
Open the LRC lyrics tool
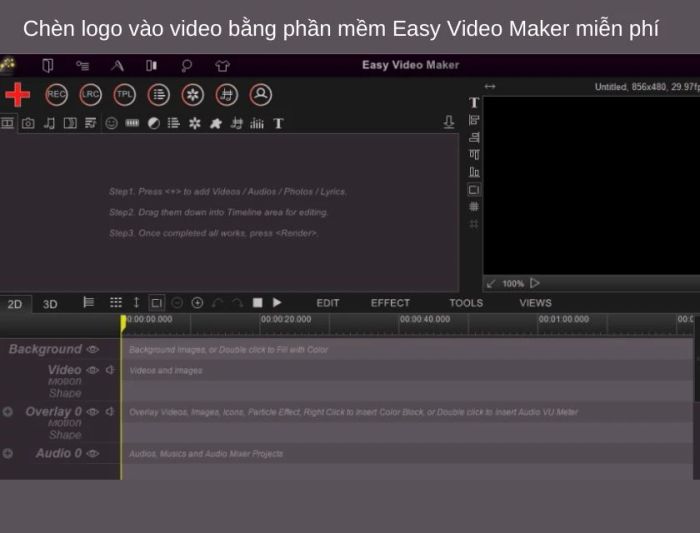90,95
